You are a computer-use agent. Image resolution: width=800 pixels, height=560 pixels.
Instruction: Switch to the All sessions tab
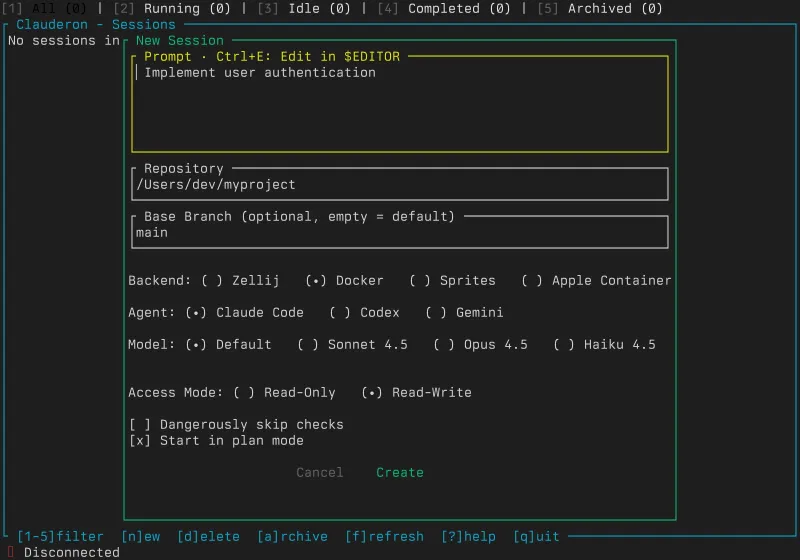click(x=44, y=9)
